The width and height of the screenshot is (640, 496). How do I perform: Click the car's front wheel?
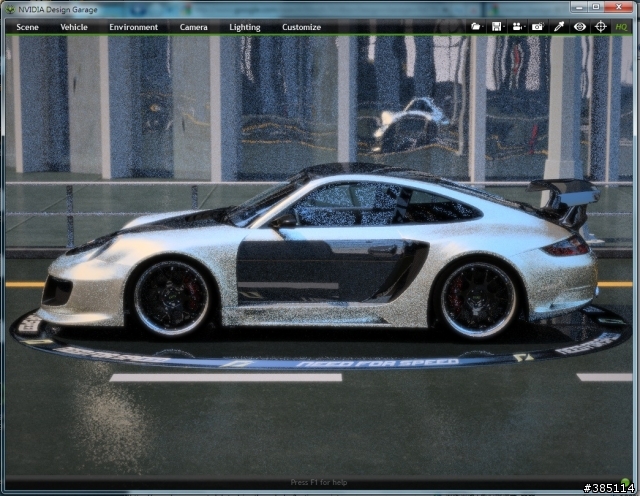pos(171,298)
